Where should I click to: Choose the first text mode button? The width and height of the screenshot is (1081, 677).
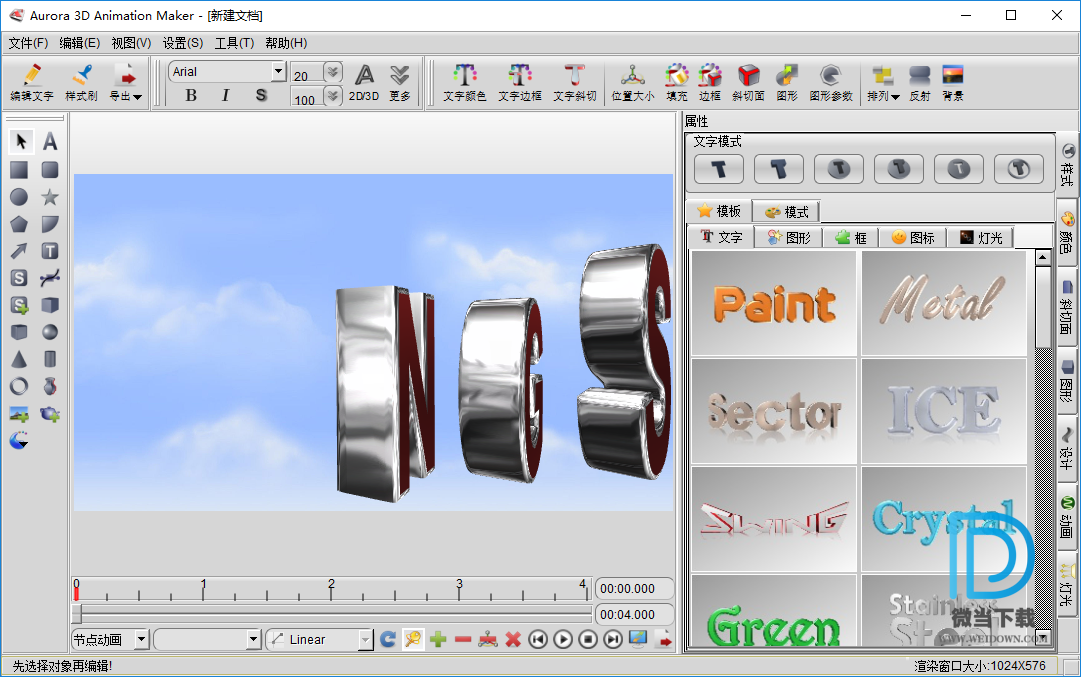(719, 169)
